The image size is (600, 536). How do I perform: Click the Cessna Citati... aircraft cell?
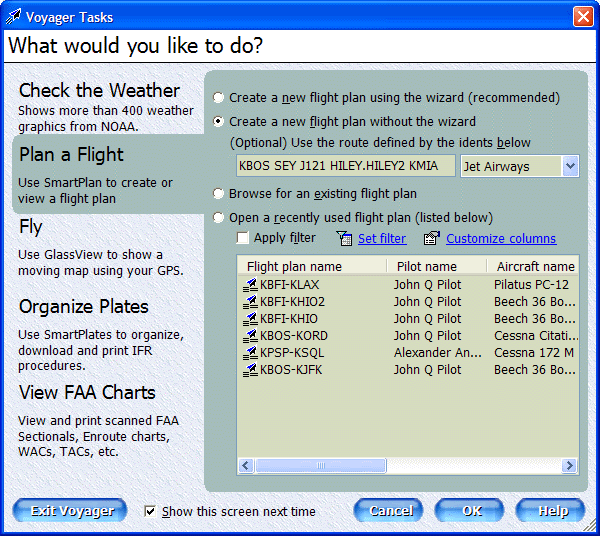536,336
